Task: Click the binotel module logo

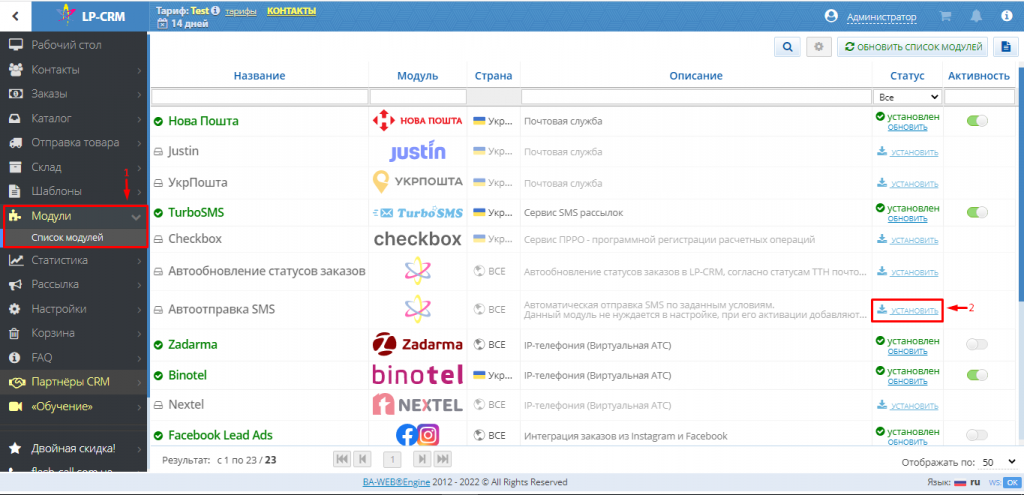Action: pos(417,375)
